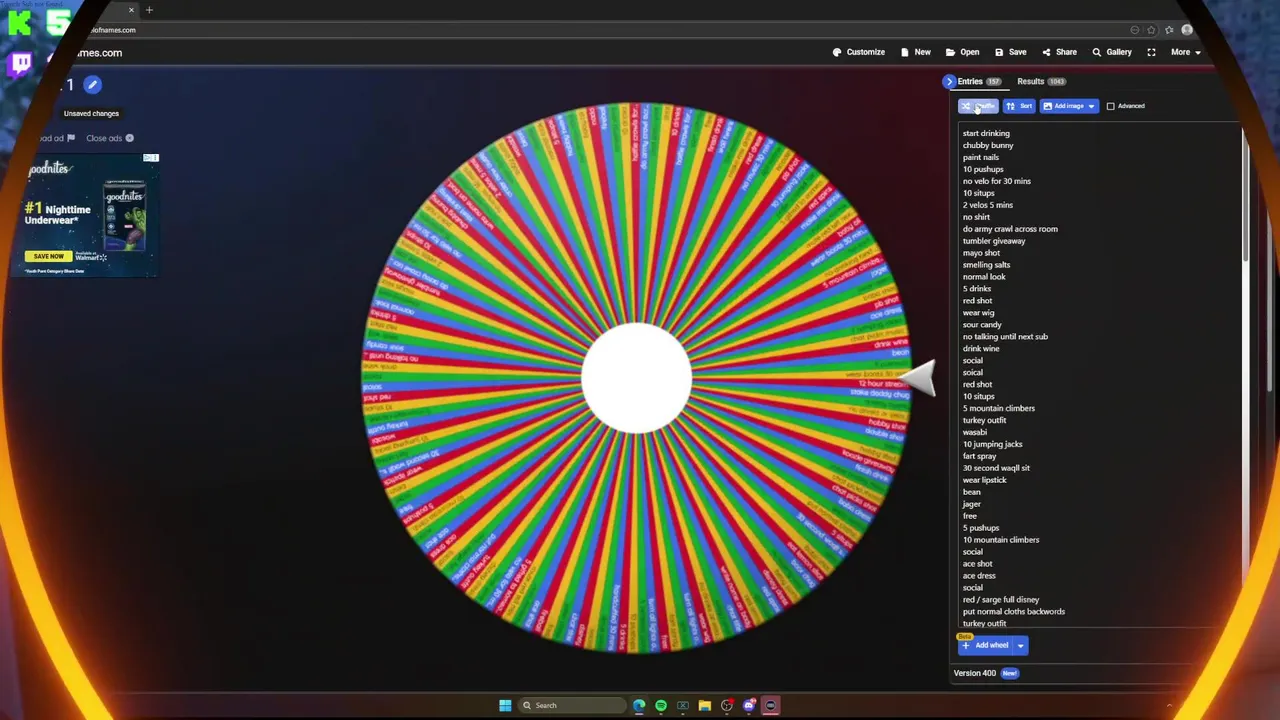This screenshot has width=1280, height=720.
Task: Collapse entries panel with blue chevron
Action: (949, 81)
